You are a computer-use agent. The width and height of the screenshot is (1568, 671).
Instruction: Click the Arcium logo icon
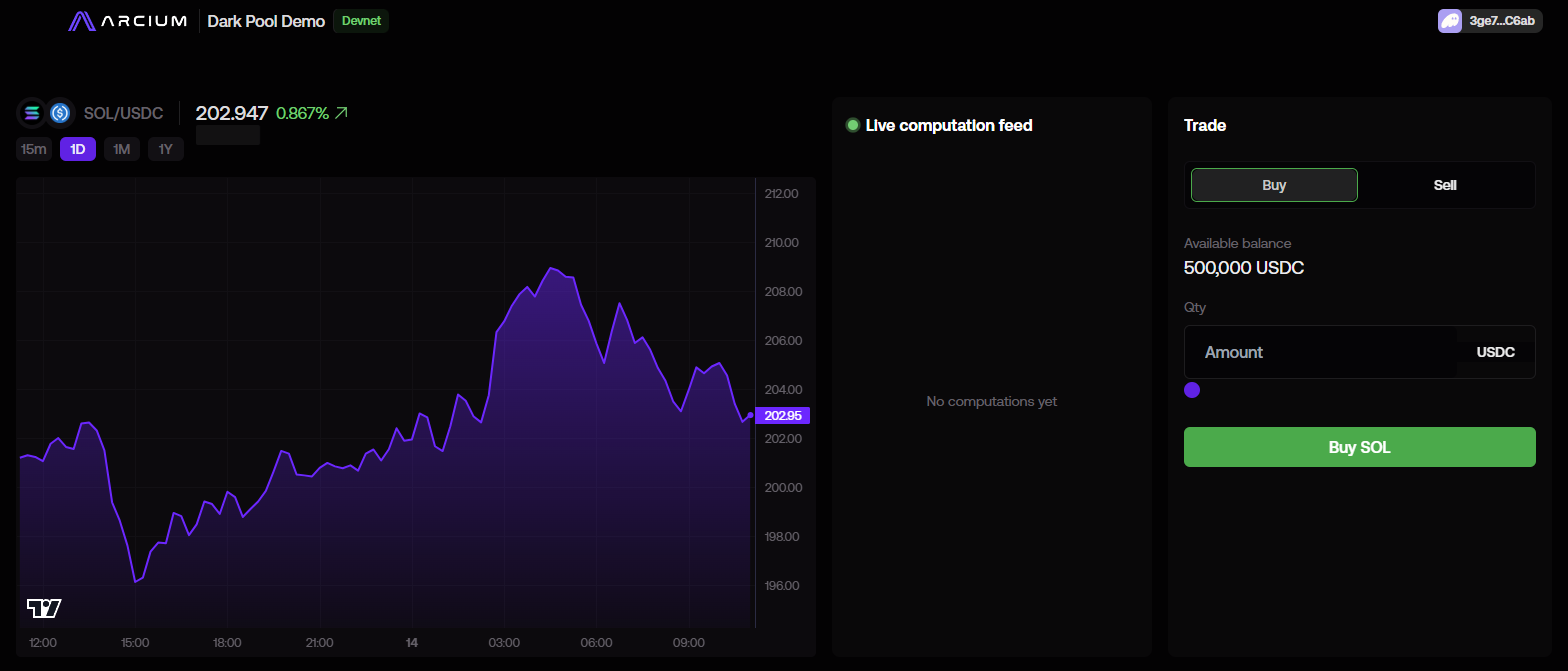[82, 21]
